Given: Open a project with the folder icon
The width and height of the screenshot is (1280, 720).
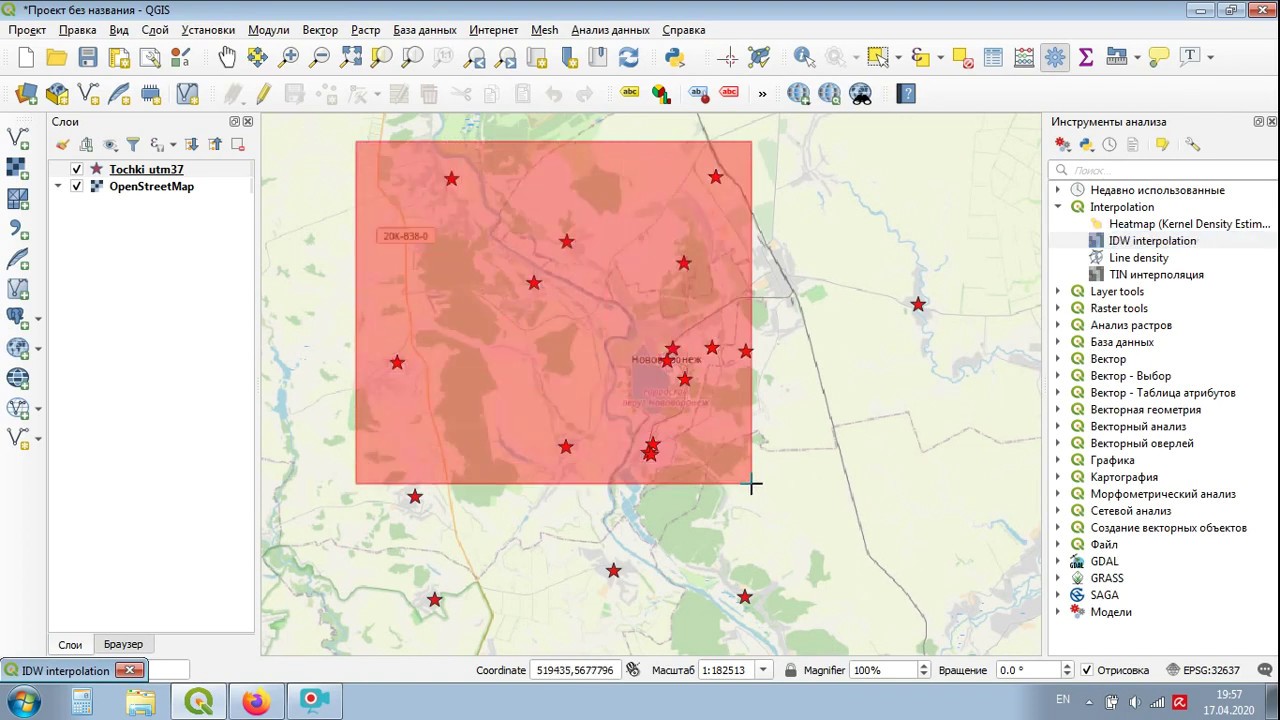Looking at the screenshot, I should [57, 57].
